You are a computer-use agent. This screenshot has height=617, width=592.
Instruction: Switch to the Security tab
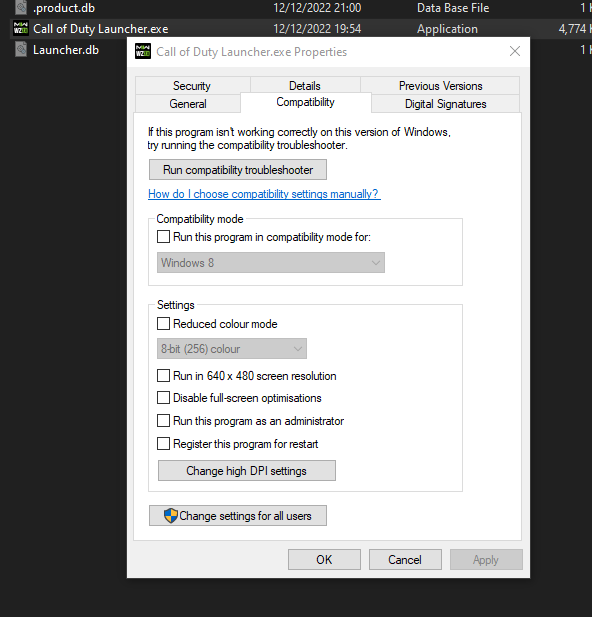click(192, 85)
